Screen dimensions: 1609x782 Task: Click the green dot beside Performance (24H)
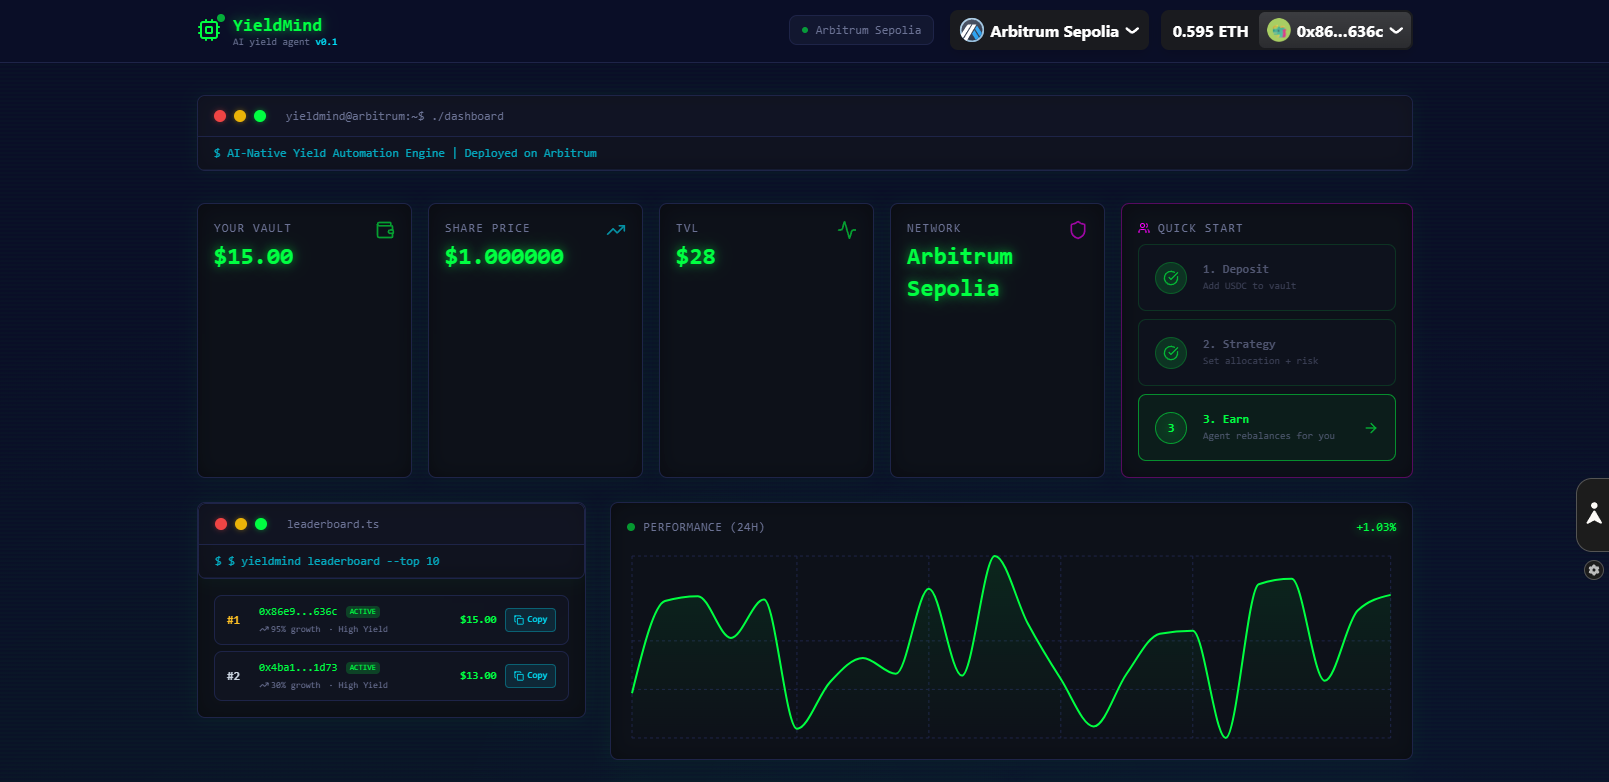pyautogui.click(x=631, y=527)
